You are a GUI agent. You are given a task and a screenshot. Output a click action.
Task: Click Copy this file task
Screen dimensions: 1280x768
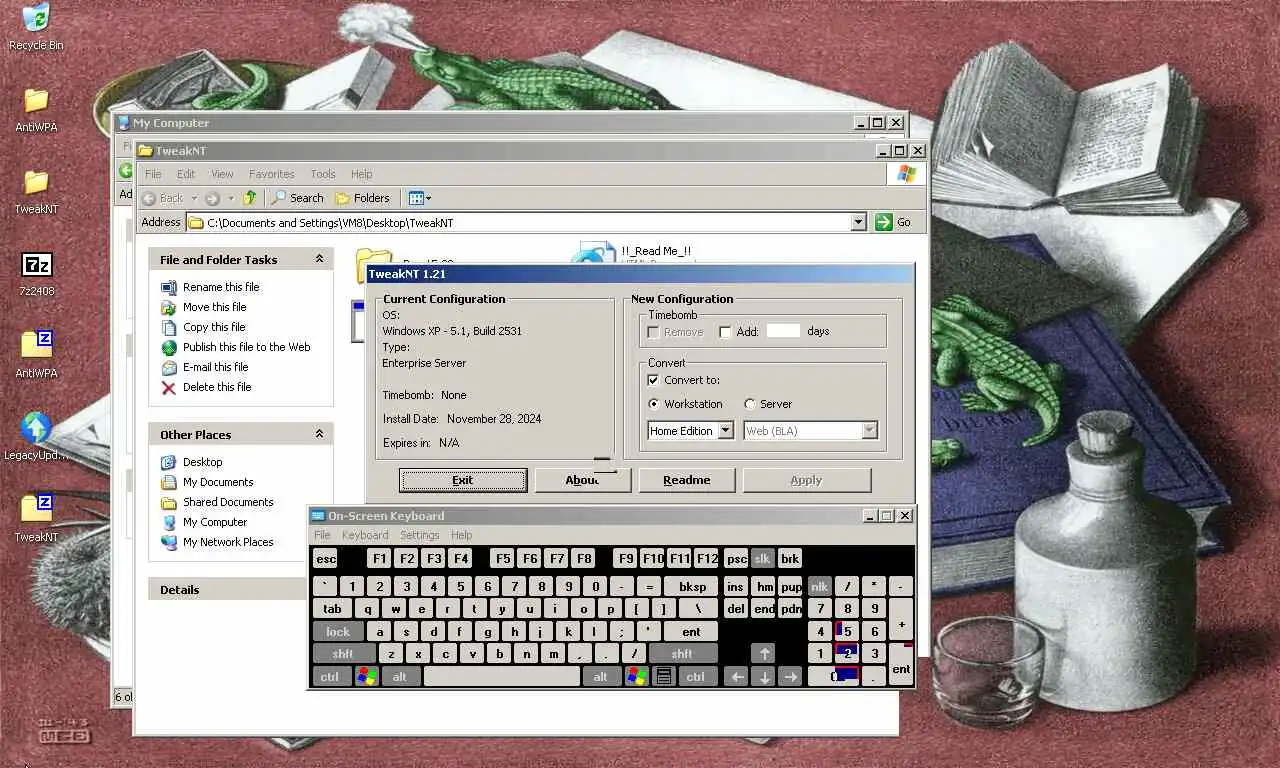(x=214, y=327)
